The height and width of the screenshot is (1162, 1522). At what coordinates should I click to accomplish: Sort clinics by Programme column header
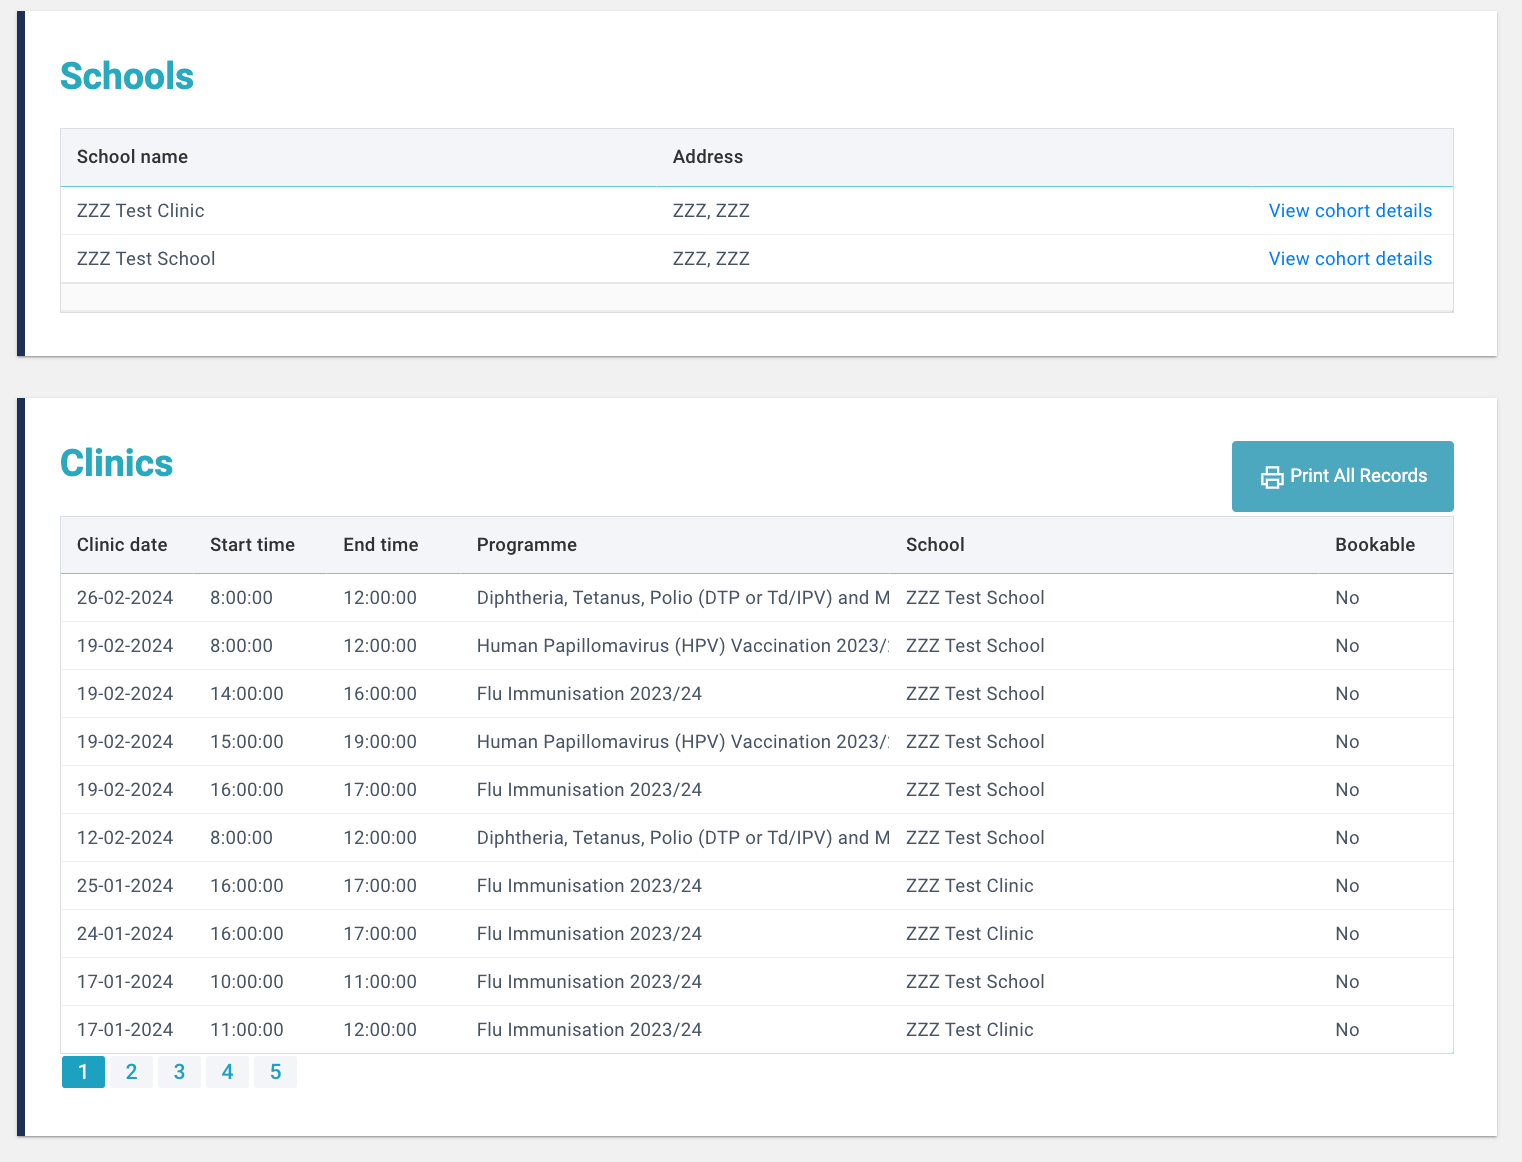coord(526,545)
